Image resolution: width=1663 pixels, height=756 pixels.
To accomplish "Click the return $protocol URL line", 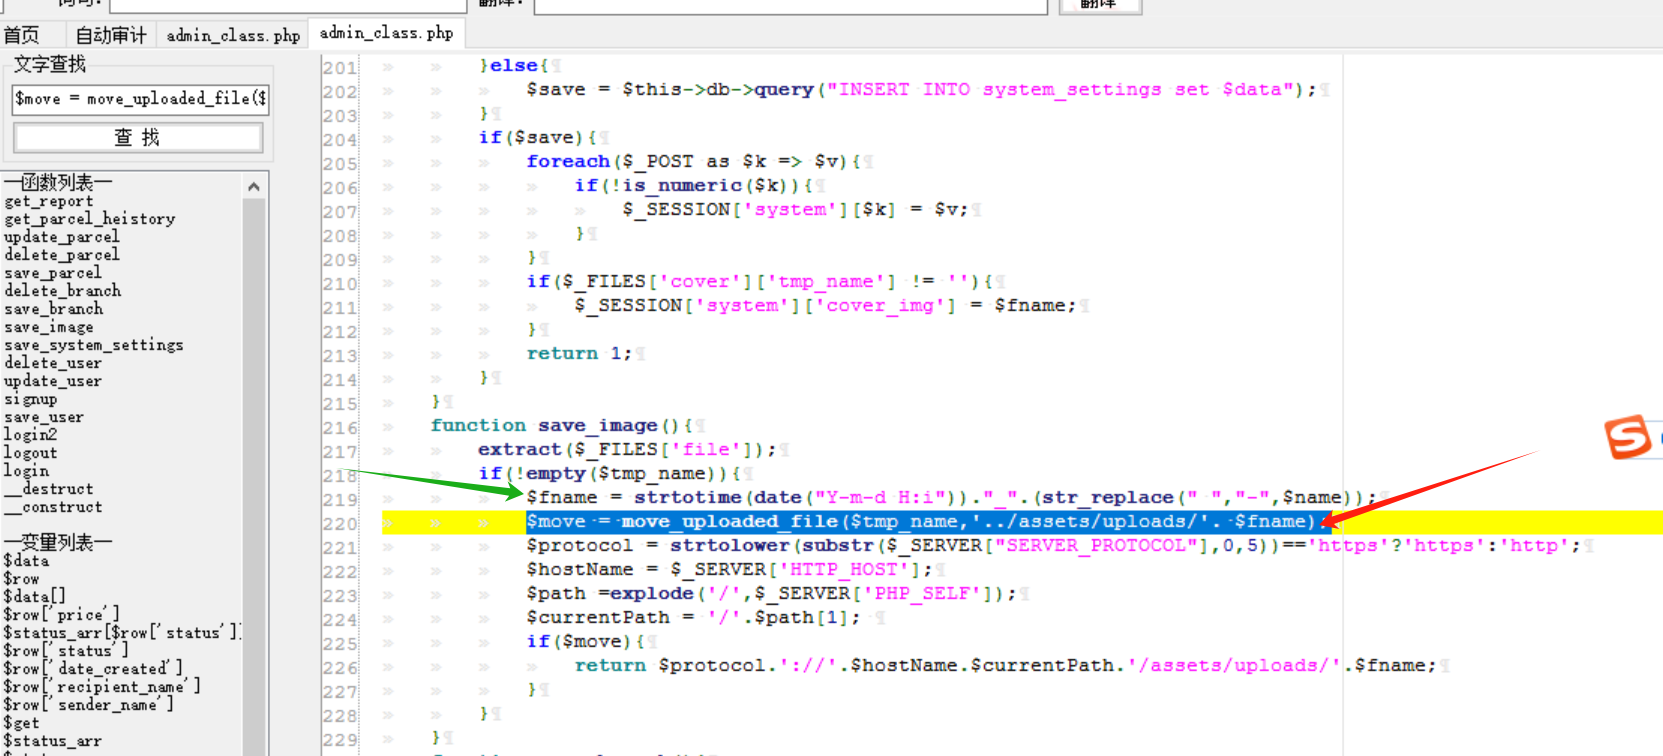I will pos(1005,665).
